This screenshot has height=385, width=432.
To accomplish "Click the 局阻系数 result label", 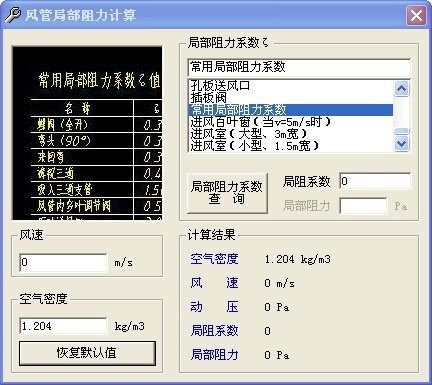I will (x=214, y=331).
